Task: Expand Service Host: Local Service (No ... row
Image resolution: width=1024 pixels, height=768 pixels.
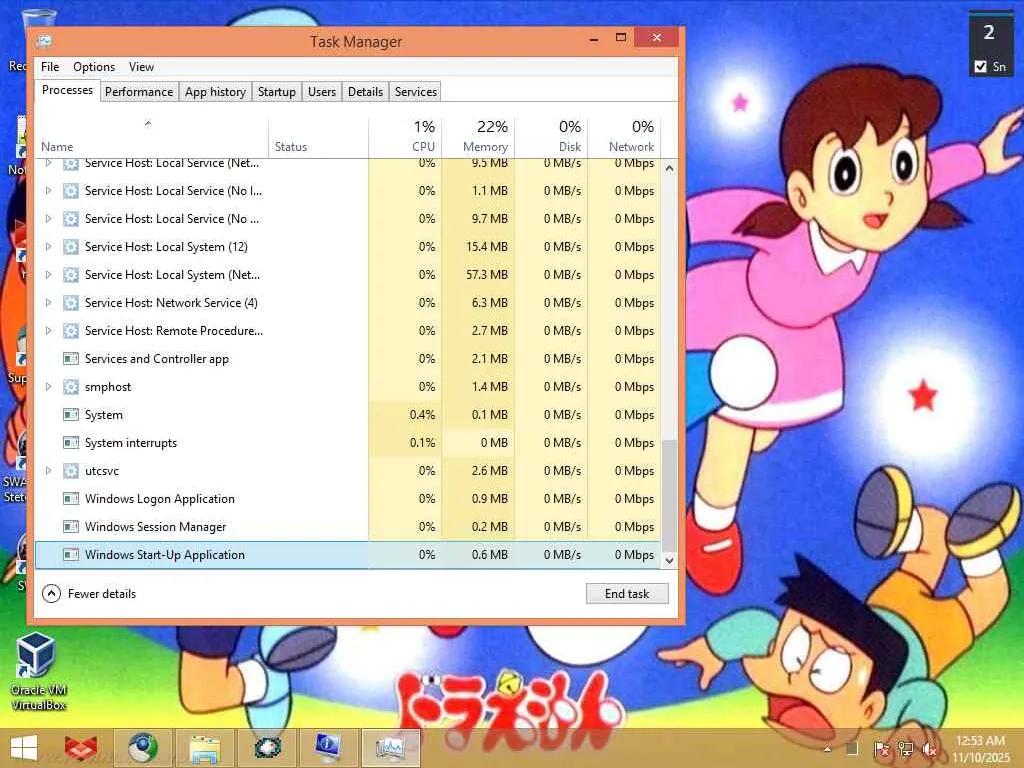Action: 48,219
